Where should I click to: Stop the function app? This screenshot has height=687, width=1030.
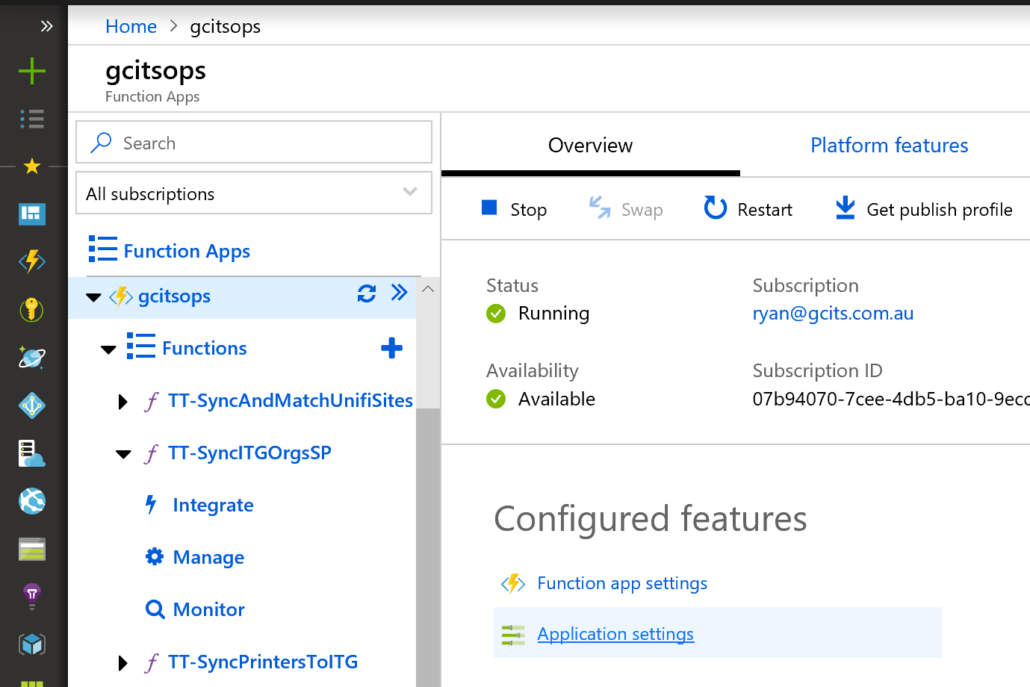tap(514, 209)
